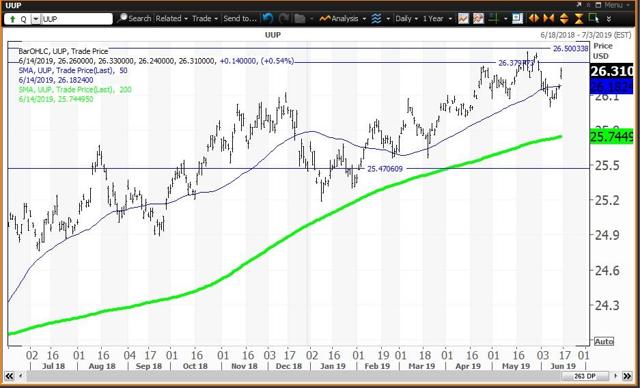Image resolution: width=640 pixels, height=388 pixels.
Task: Click the 26.310 last price tag
Action: coord(611,71)
